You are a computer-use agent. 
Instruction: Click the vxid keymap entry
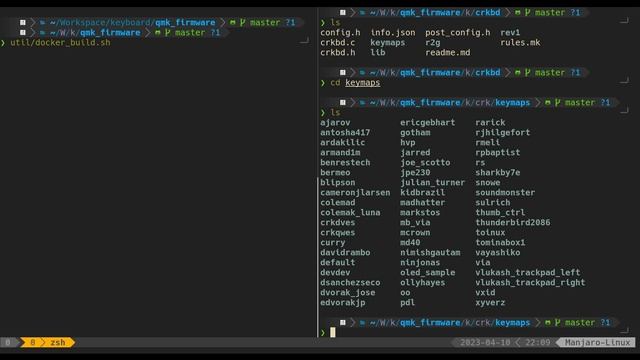(x=485, y=293)
